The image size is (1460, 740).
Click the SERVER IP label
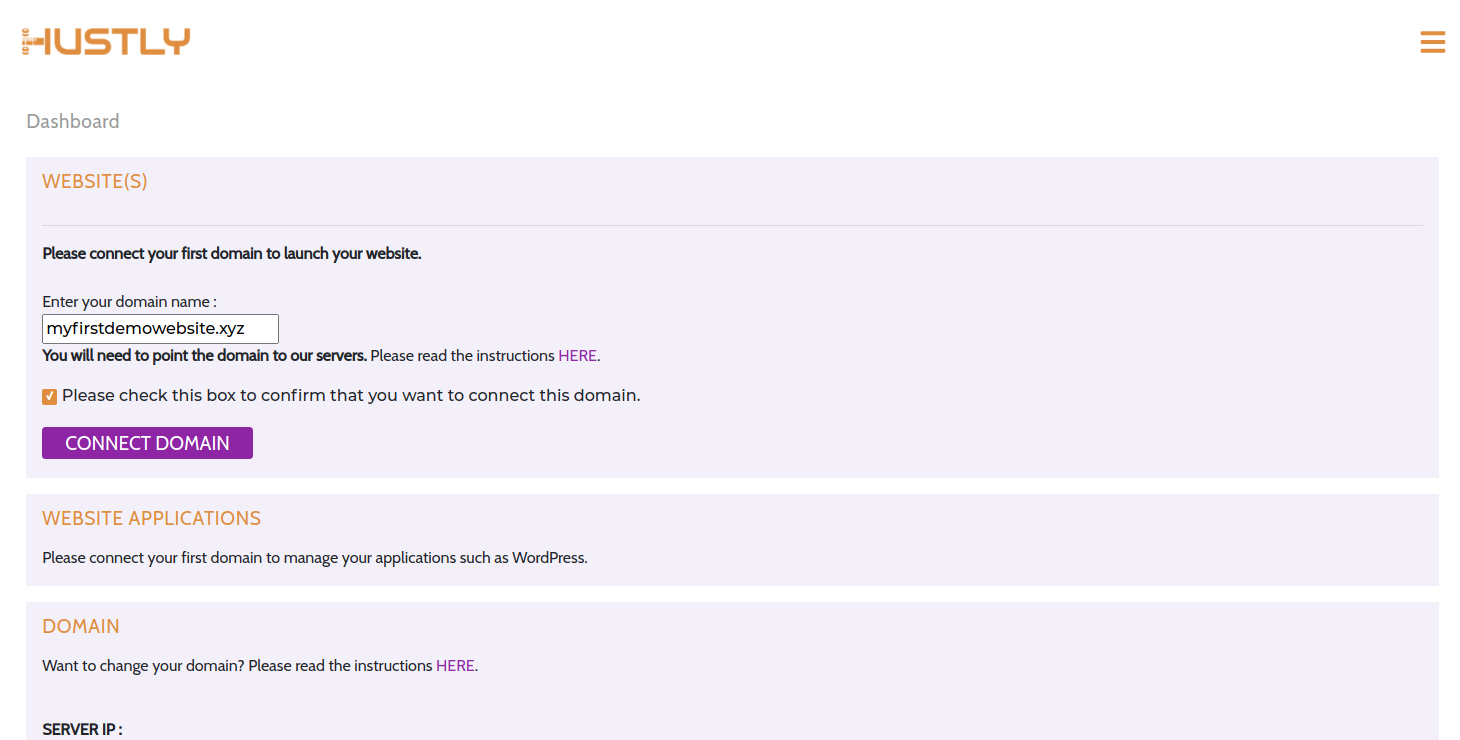point(82,729)
